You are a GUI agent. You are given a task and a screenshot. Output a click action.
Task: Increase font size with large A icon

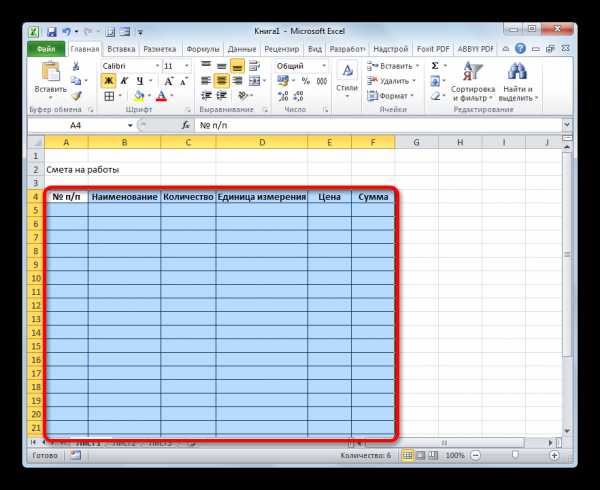click(168, 81)
